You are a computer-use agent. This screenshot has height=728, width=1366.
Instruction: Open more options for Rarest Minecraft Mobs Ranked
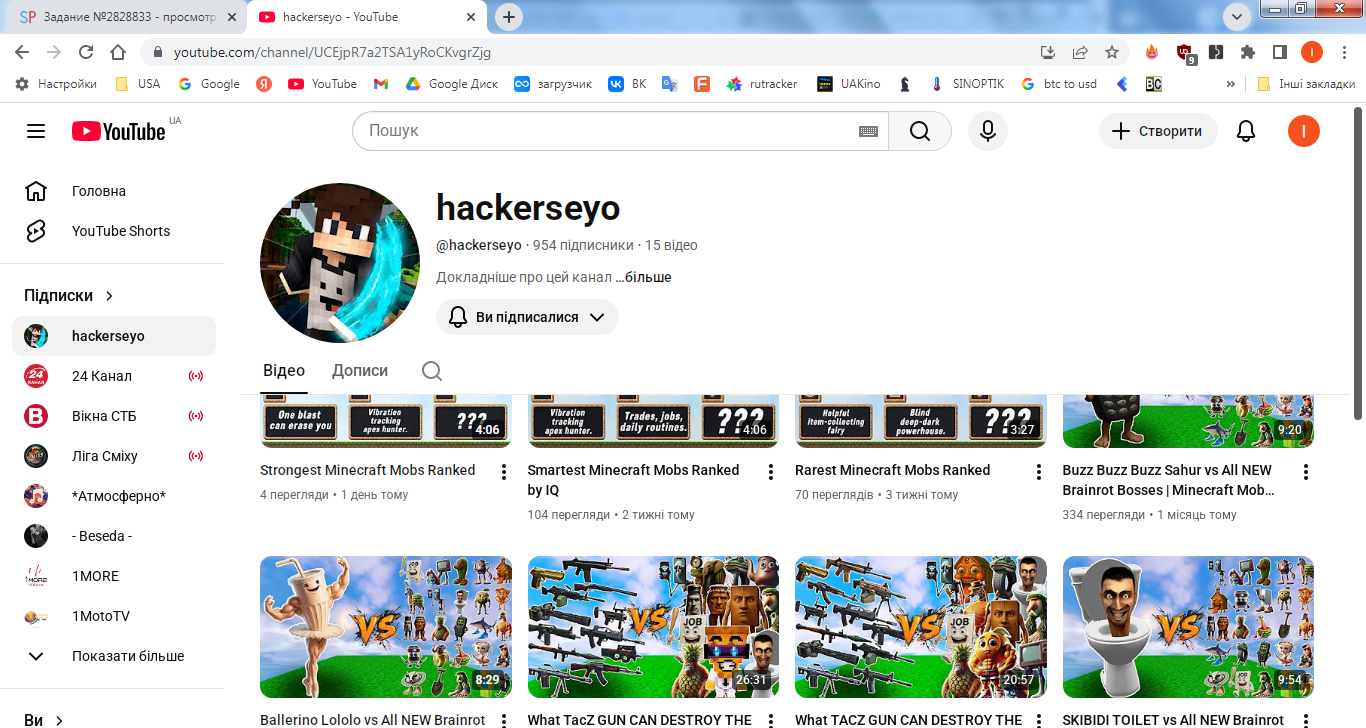pyautogui.click(x=1039, y=472)
